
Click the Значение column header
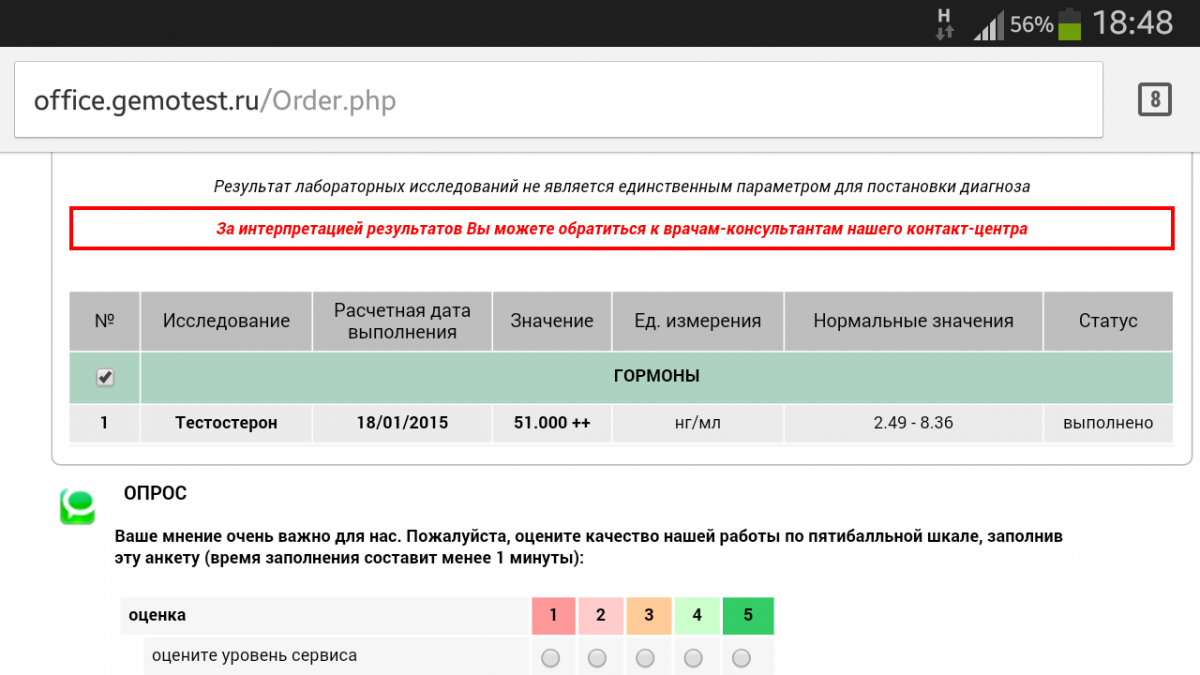click(552, 321)
